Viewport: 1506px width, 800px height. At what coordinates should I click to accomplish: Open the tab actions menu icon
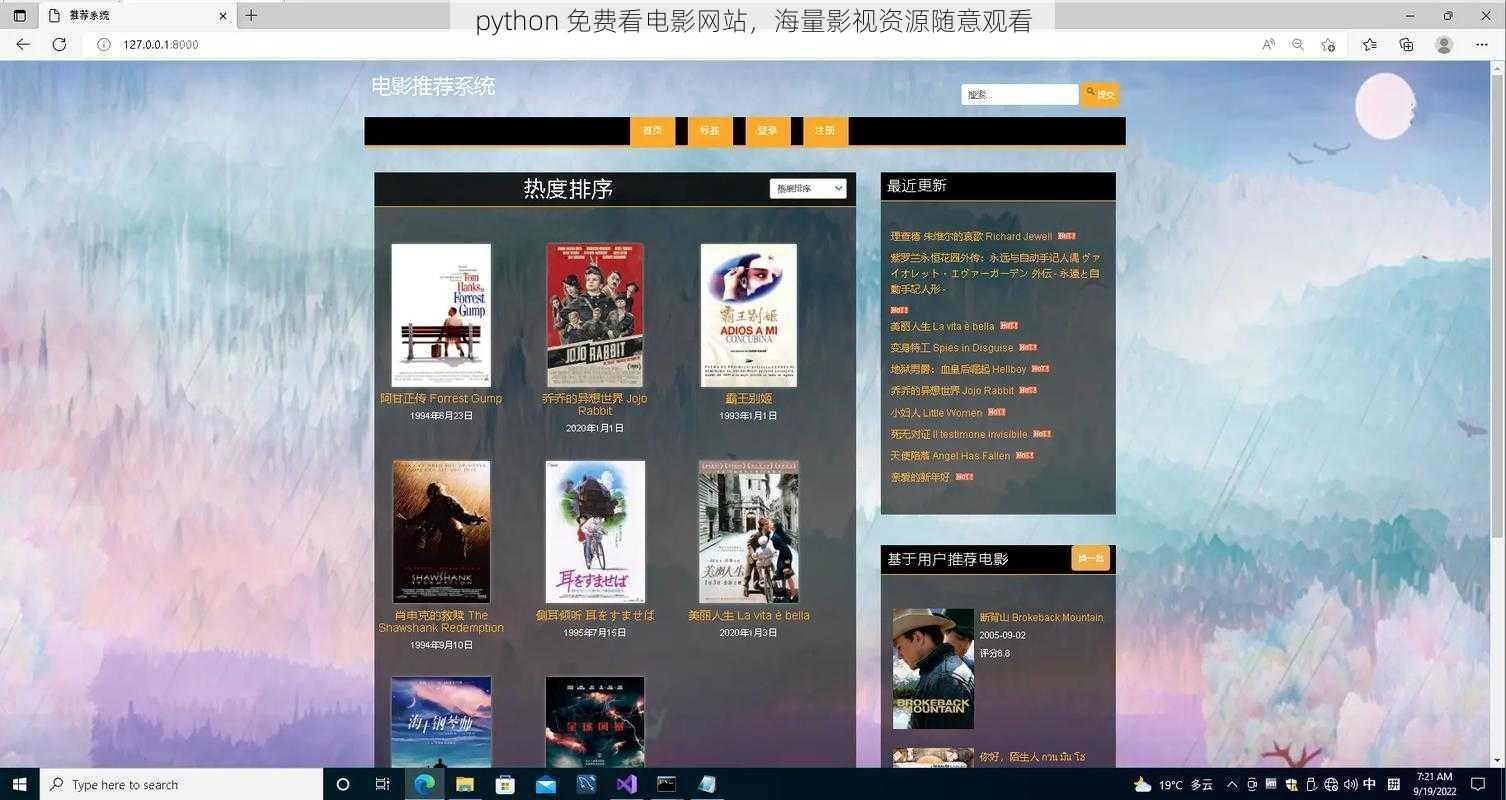19,15
